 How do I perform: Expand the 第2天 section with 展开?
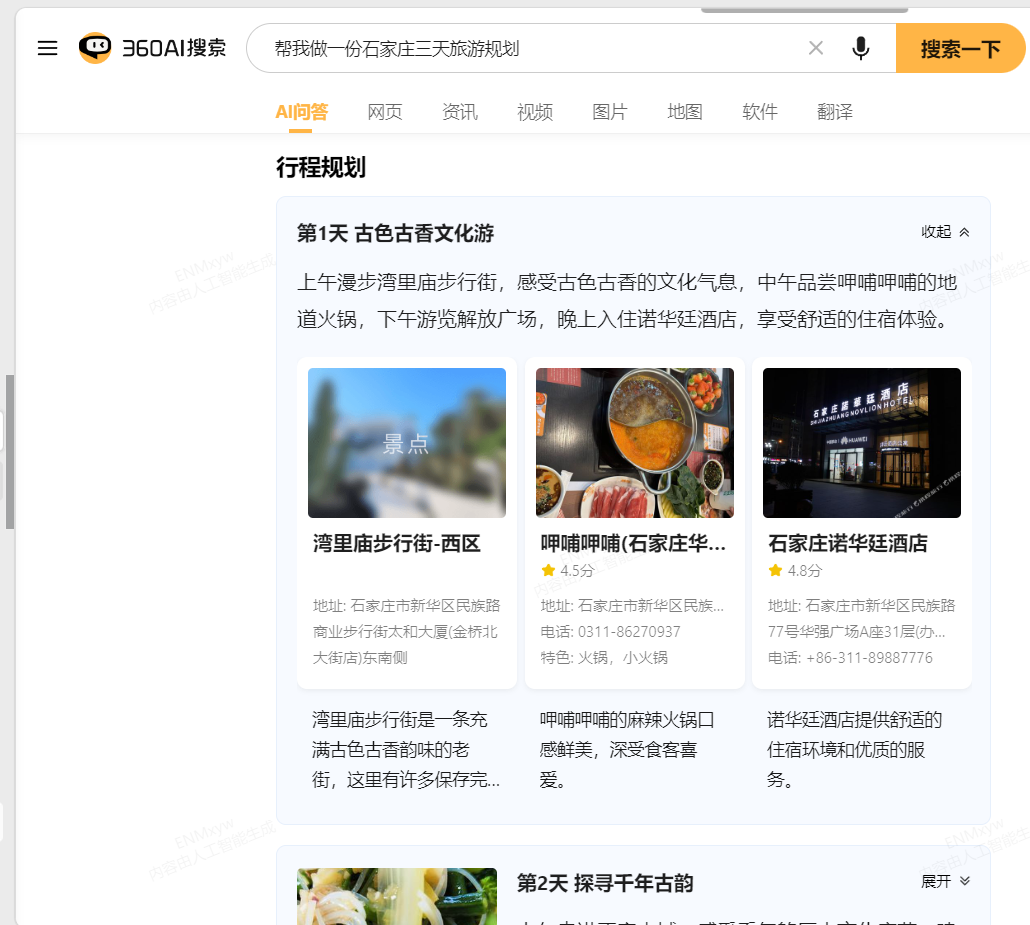point(945,881)
